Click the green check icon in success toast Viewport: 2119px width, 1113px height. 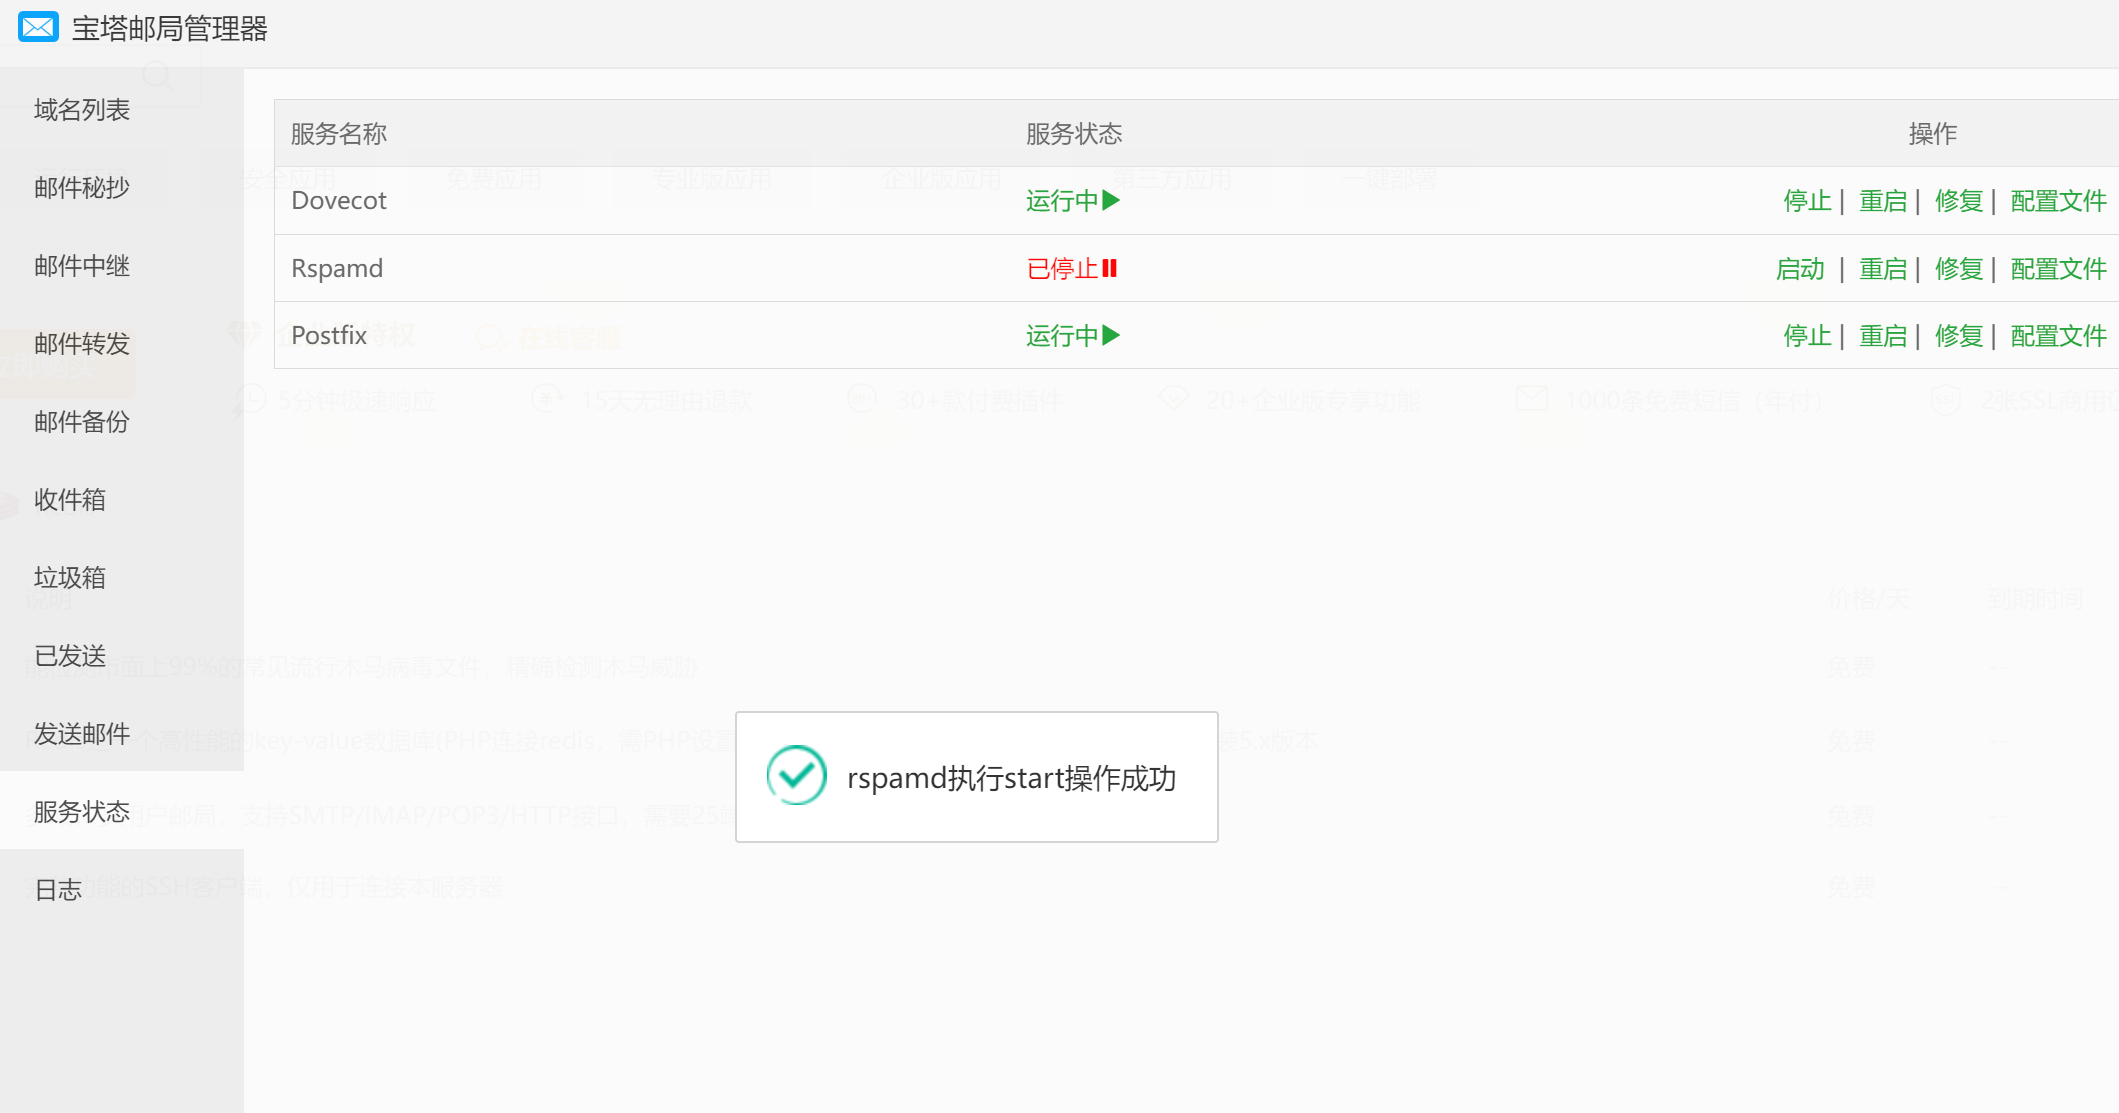[x=796, y=776]
